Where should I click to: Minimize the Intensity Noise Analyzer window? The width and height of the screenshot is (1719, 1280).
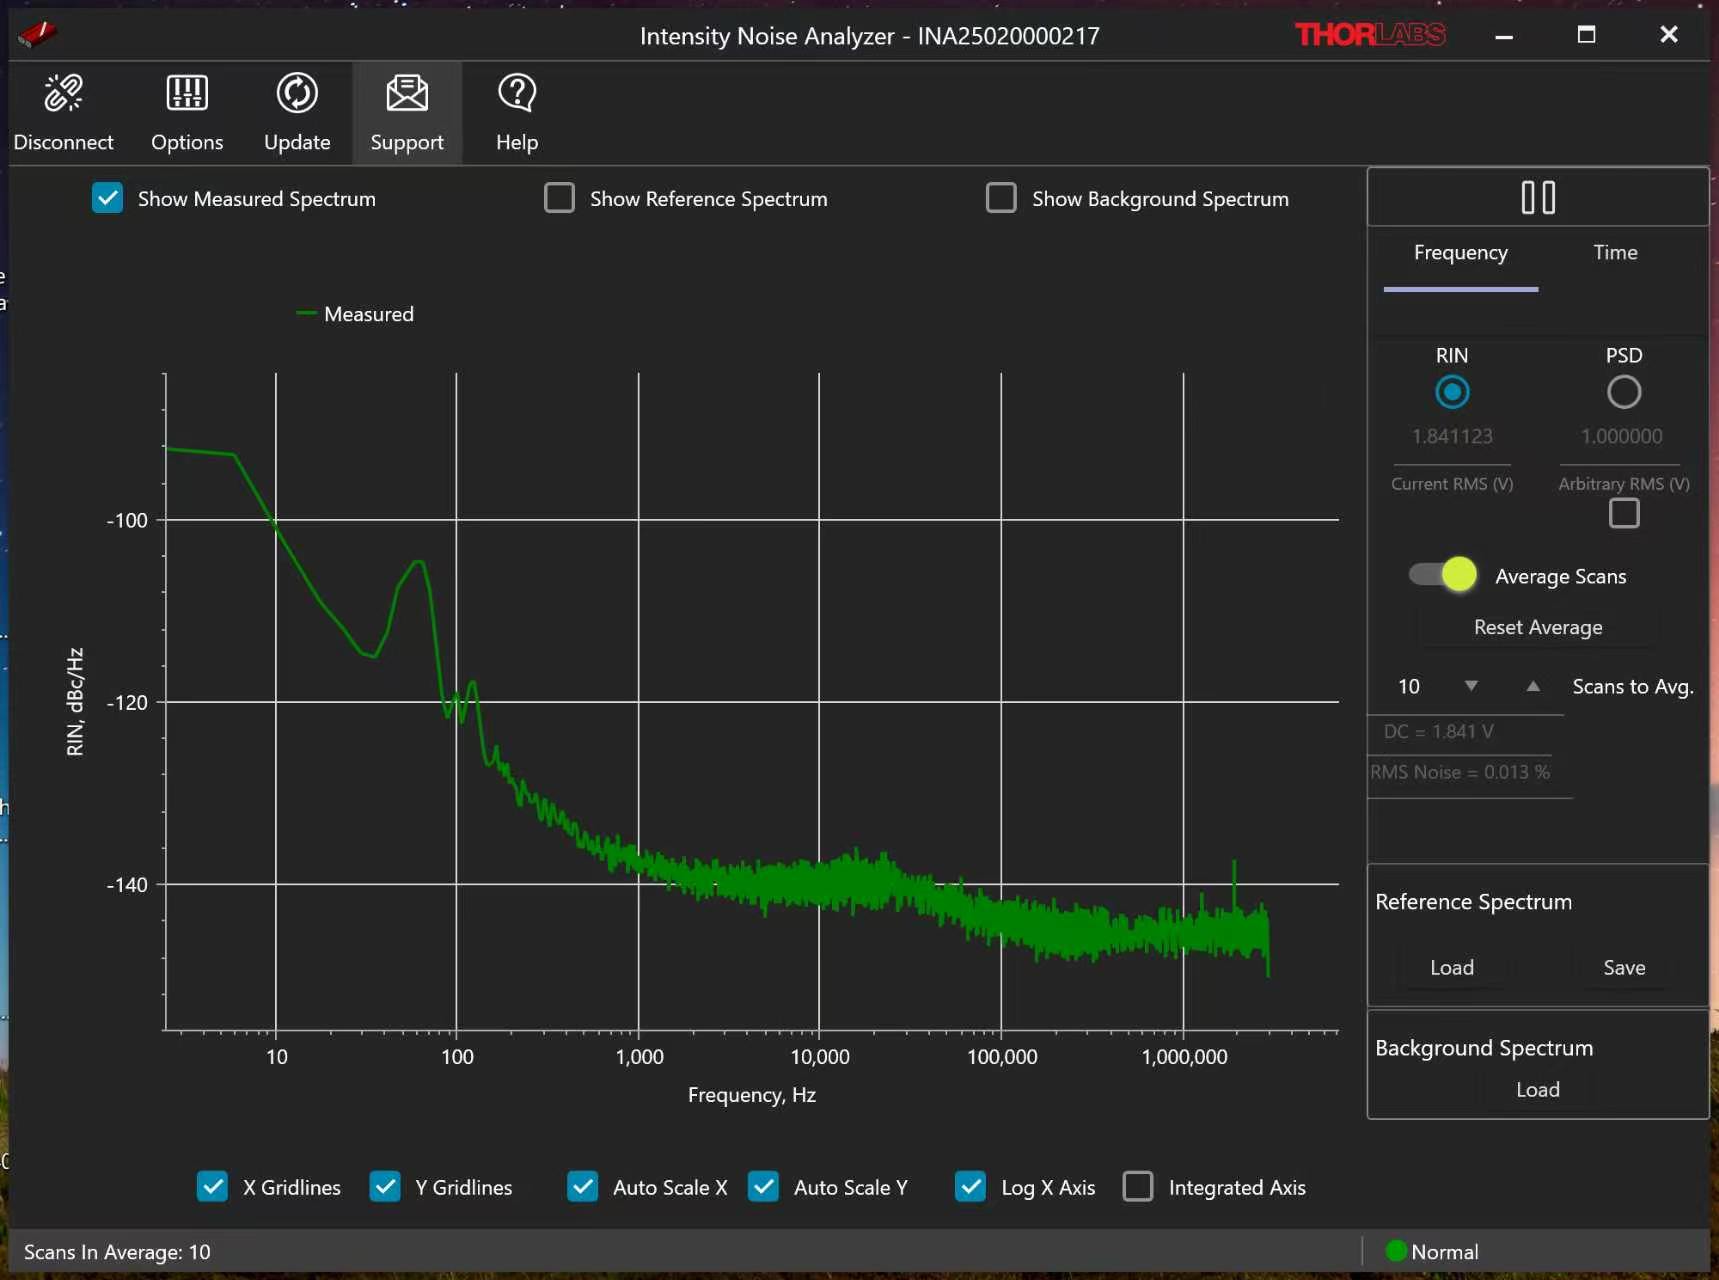pyautogui.click(x=1504, y=36)
